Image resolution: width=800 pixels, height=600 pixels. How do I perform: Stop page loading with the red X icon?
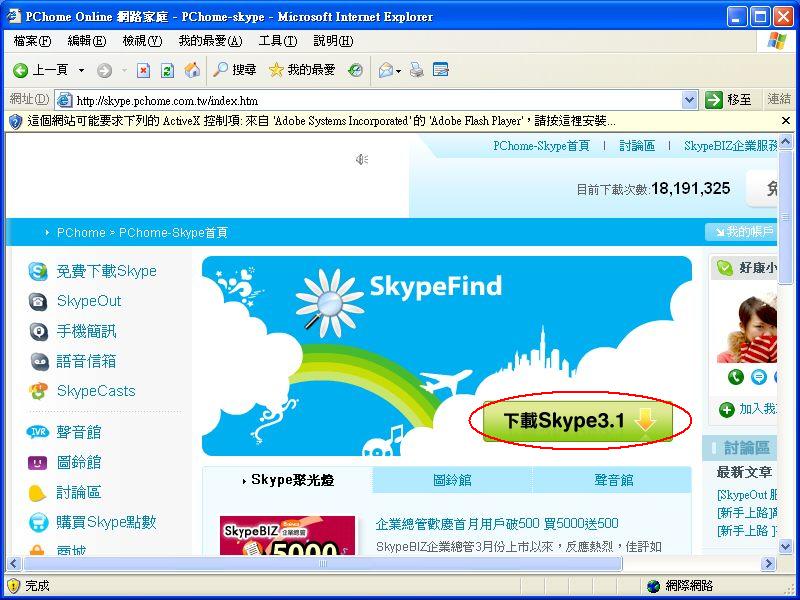point(143,70)
